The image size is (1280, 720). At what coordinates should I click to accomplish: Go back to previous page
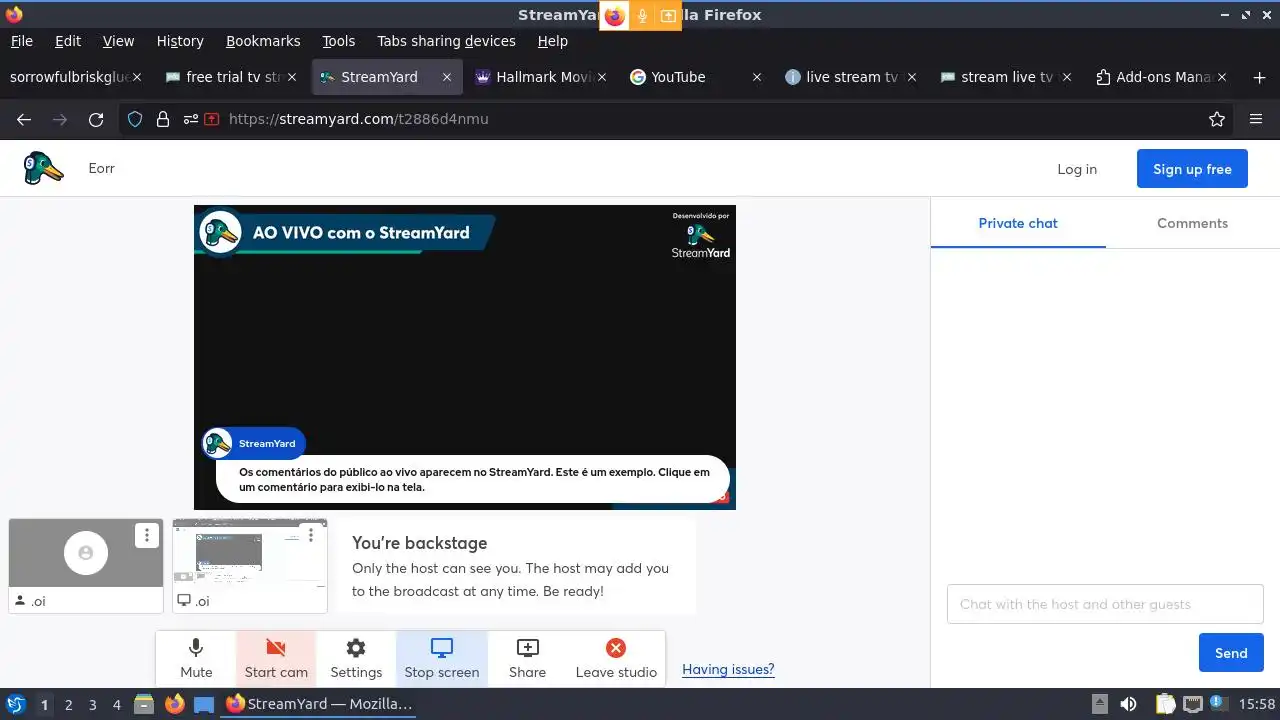[24, 119]
